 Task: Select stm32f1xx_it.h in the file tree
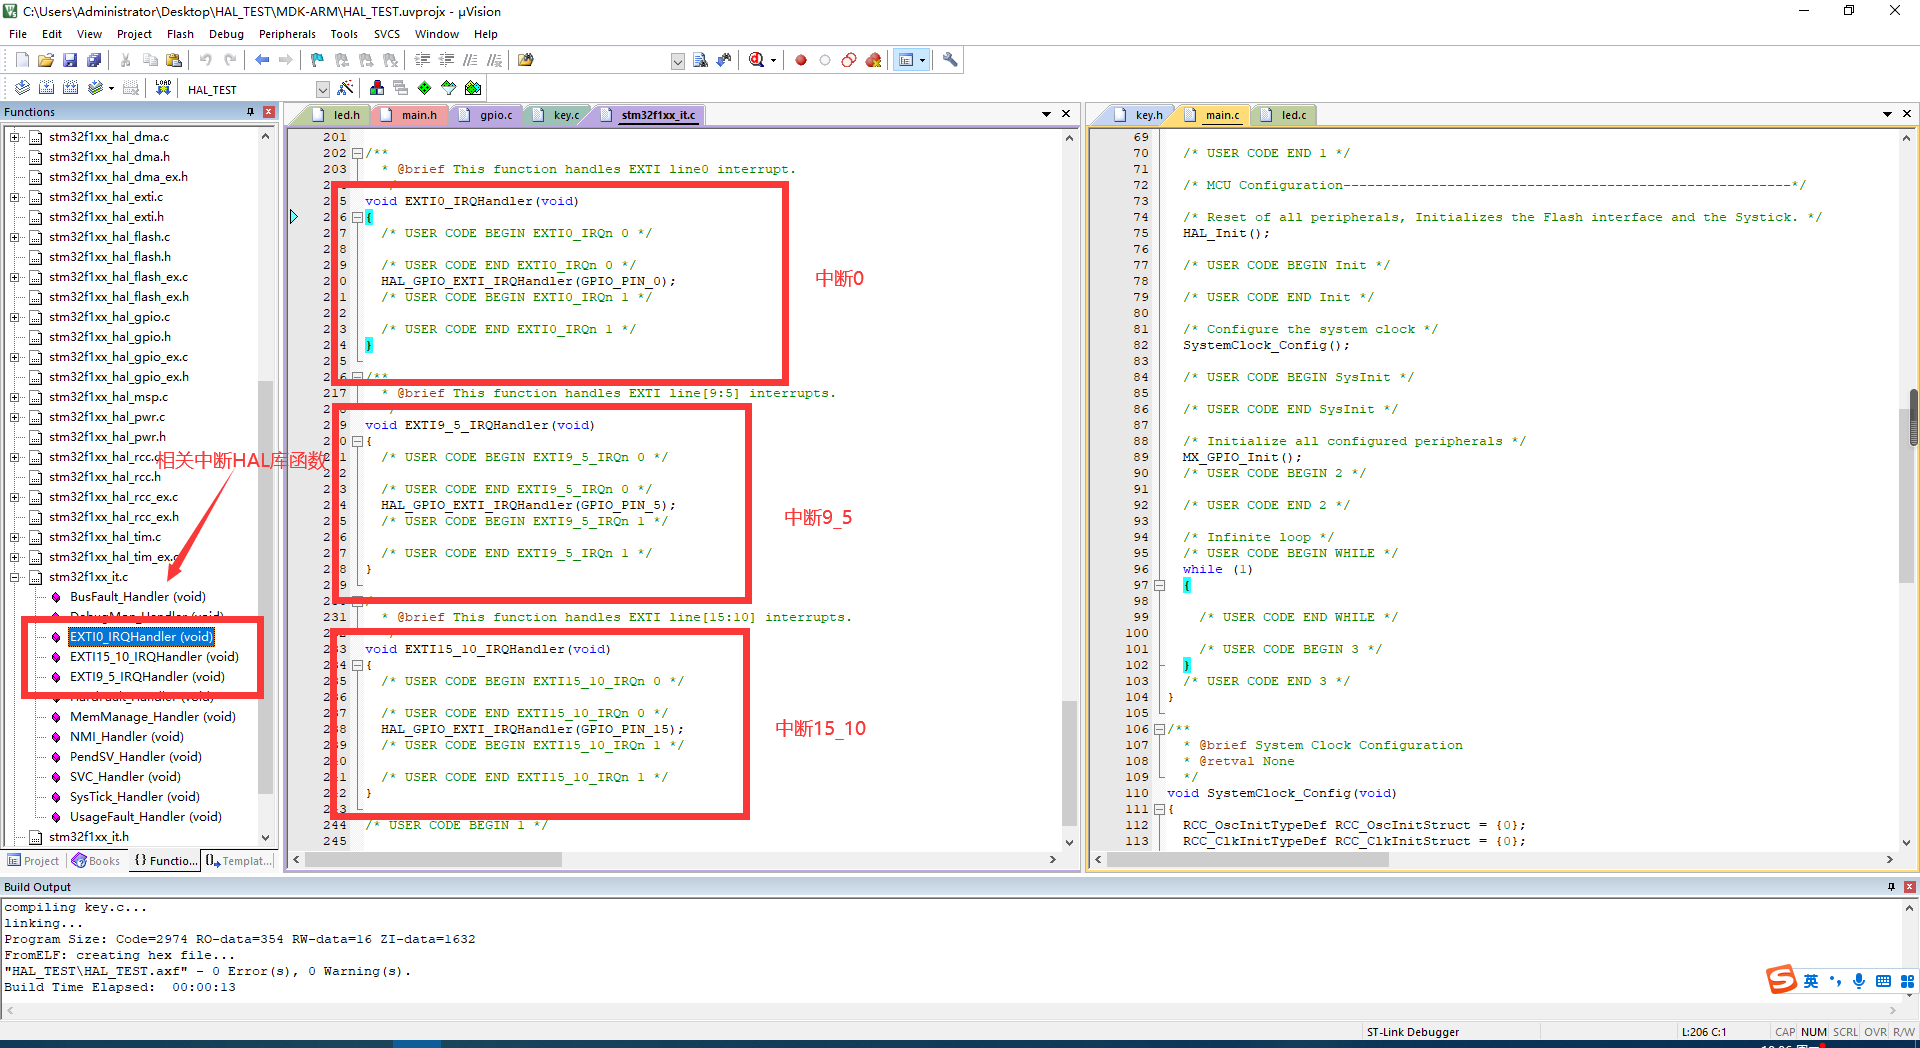pos(89,837)
